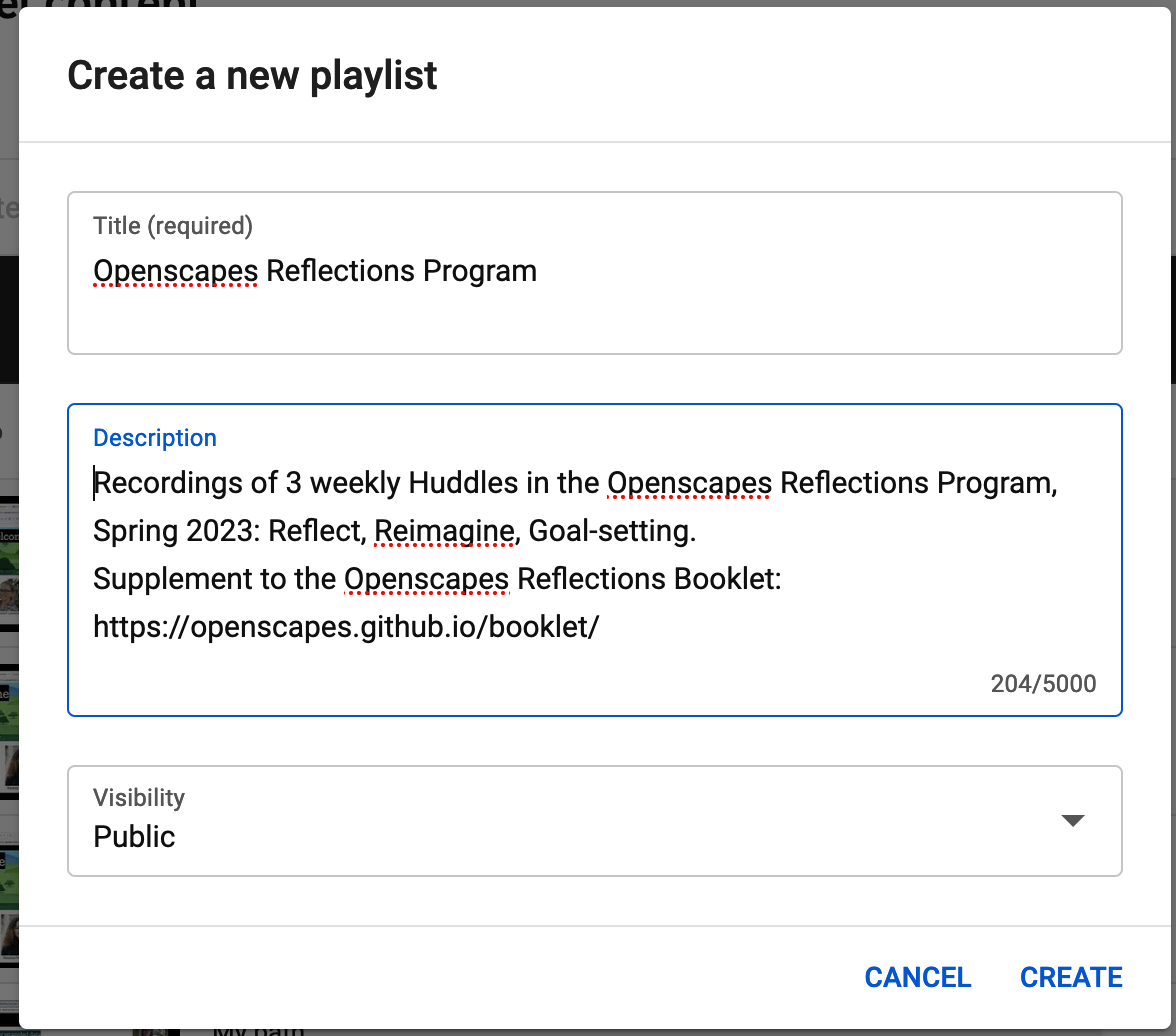Click the CREATE button to save the playlist
This screenshot has height=1036, width=1176.
coord(1071,977)
